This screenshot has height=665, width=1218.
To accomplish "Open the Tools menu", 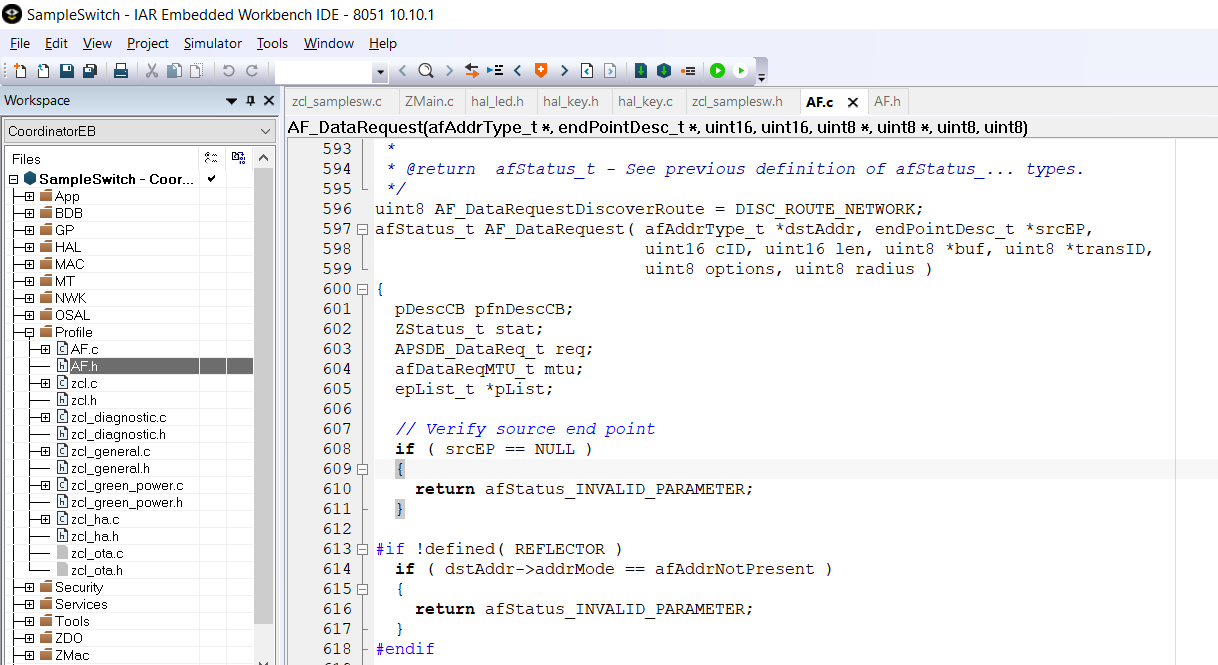I will pos(272,43).
